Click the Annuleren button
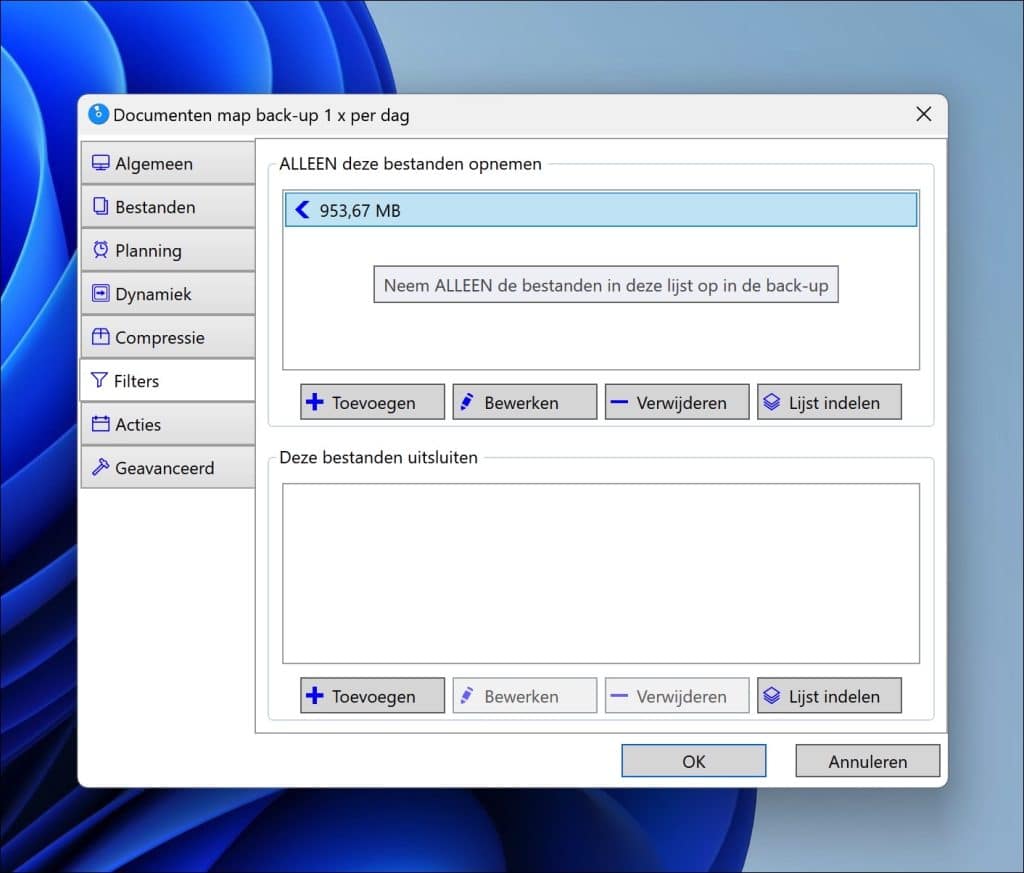Screen dimensions: 1024x873 tap(868, 761)
